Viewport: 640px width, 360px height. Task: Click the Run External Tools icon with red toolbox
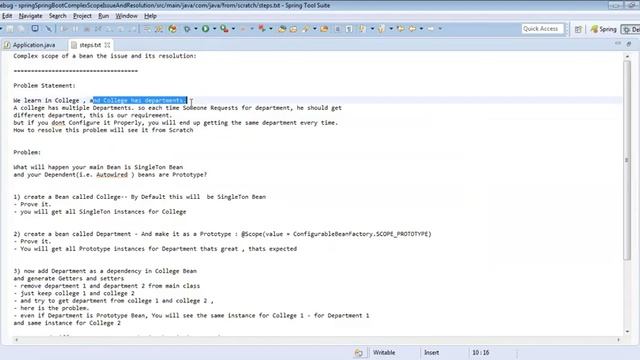click(224, 29)
